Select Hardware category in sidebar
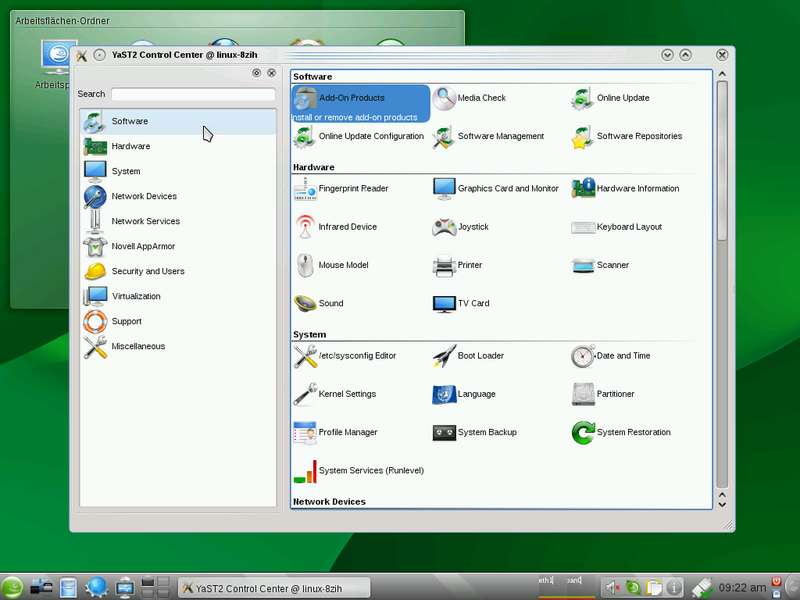The image size is (800, 600). click(178, 146)
